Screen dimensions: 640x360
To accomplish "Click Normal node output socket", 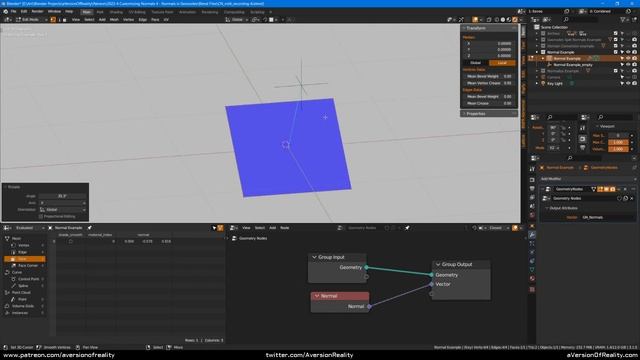I will tap(369, 306).
